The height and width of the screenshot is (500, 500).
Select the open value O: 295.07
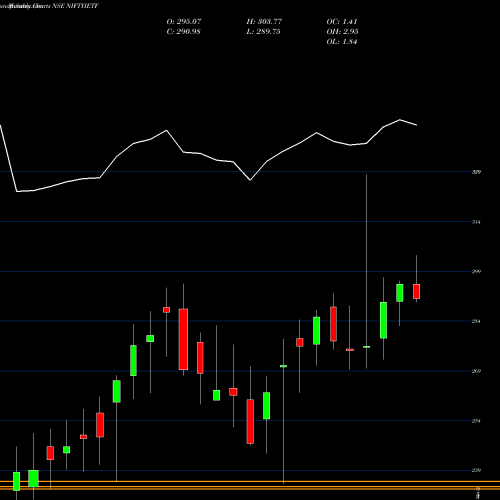tap(184, 22)
